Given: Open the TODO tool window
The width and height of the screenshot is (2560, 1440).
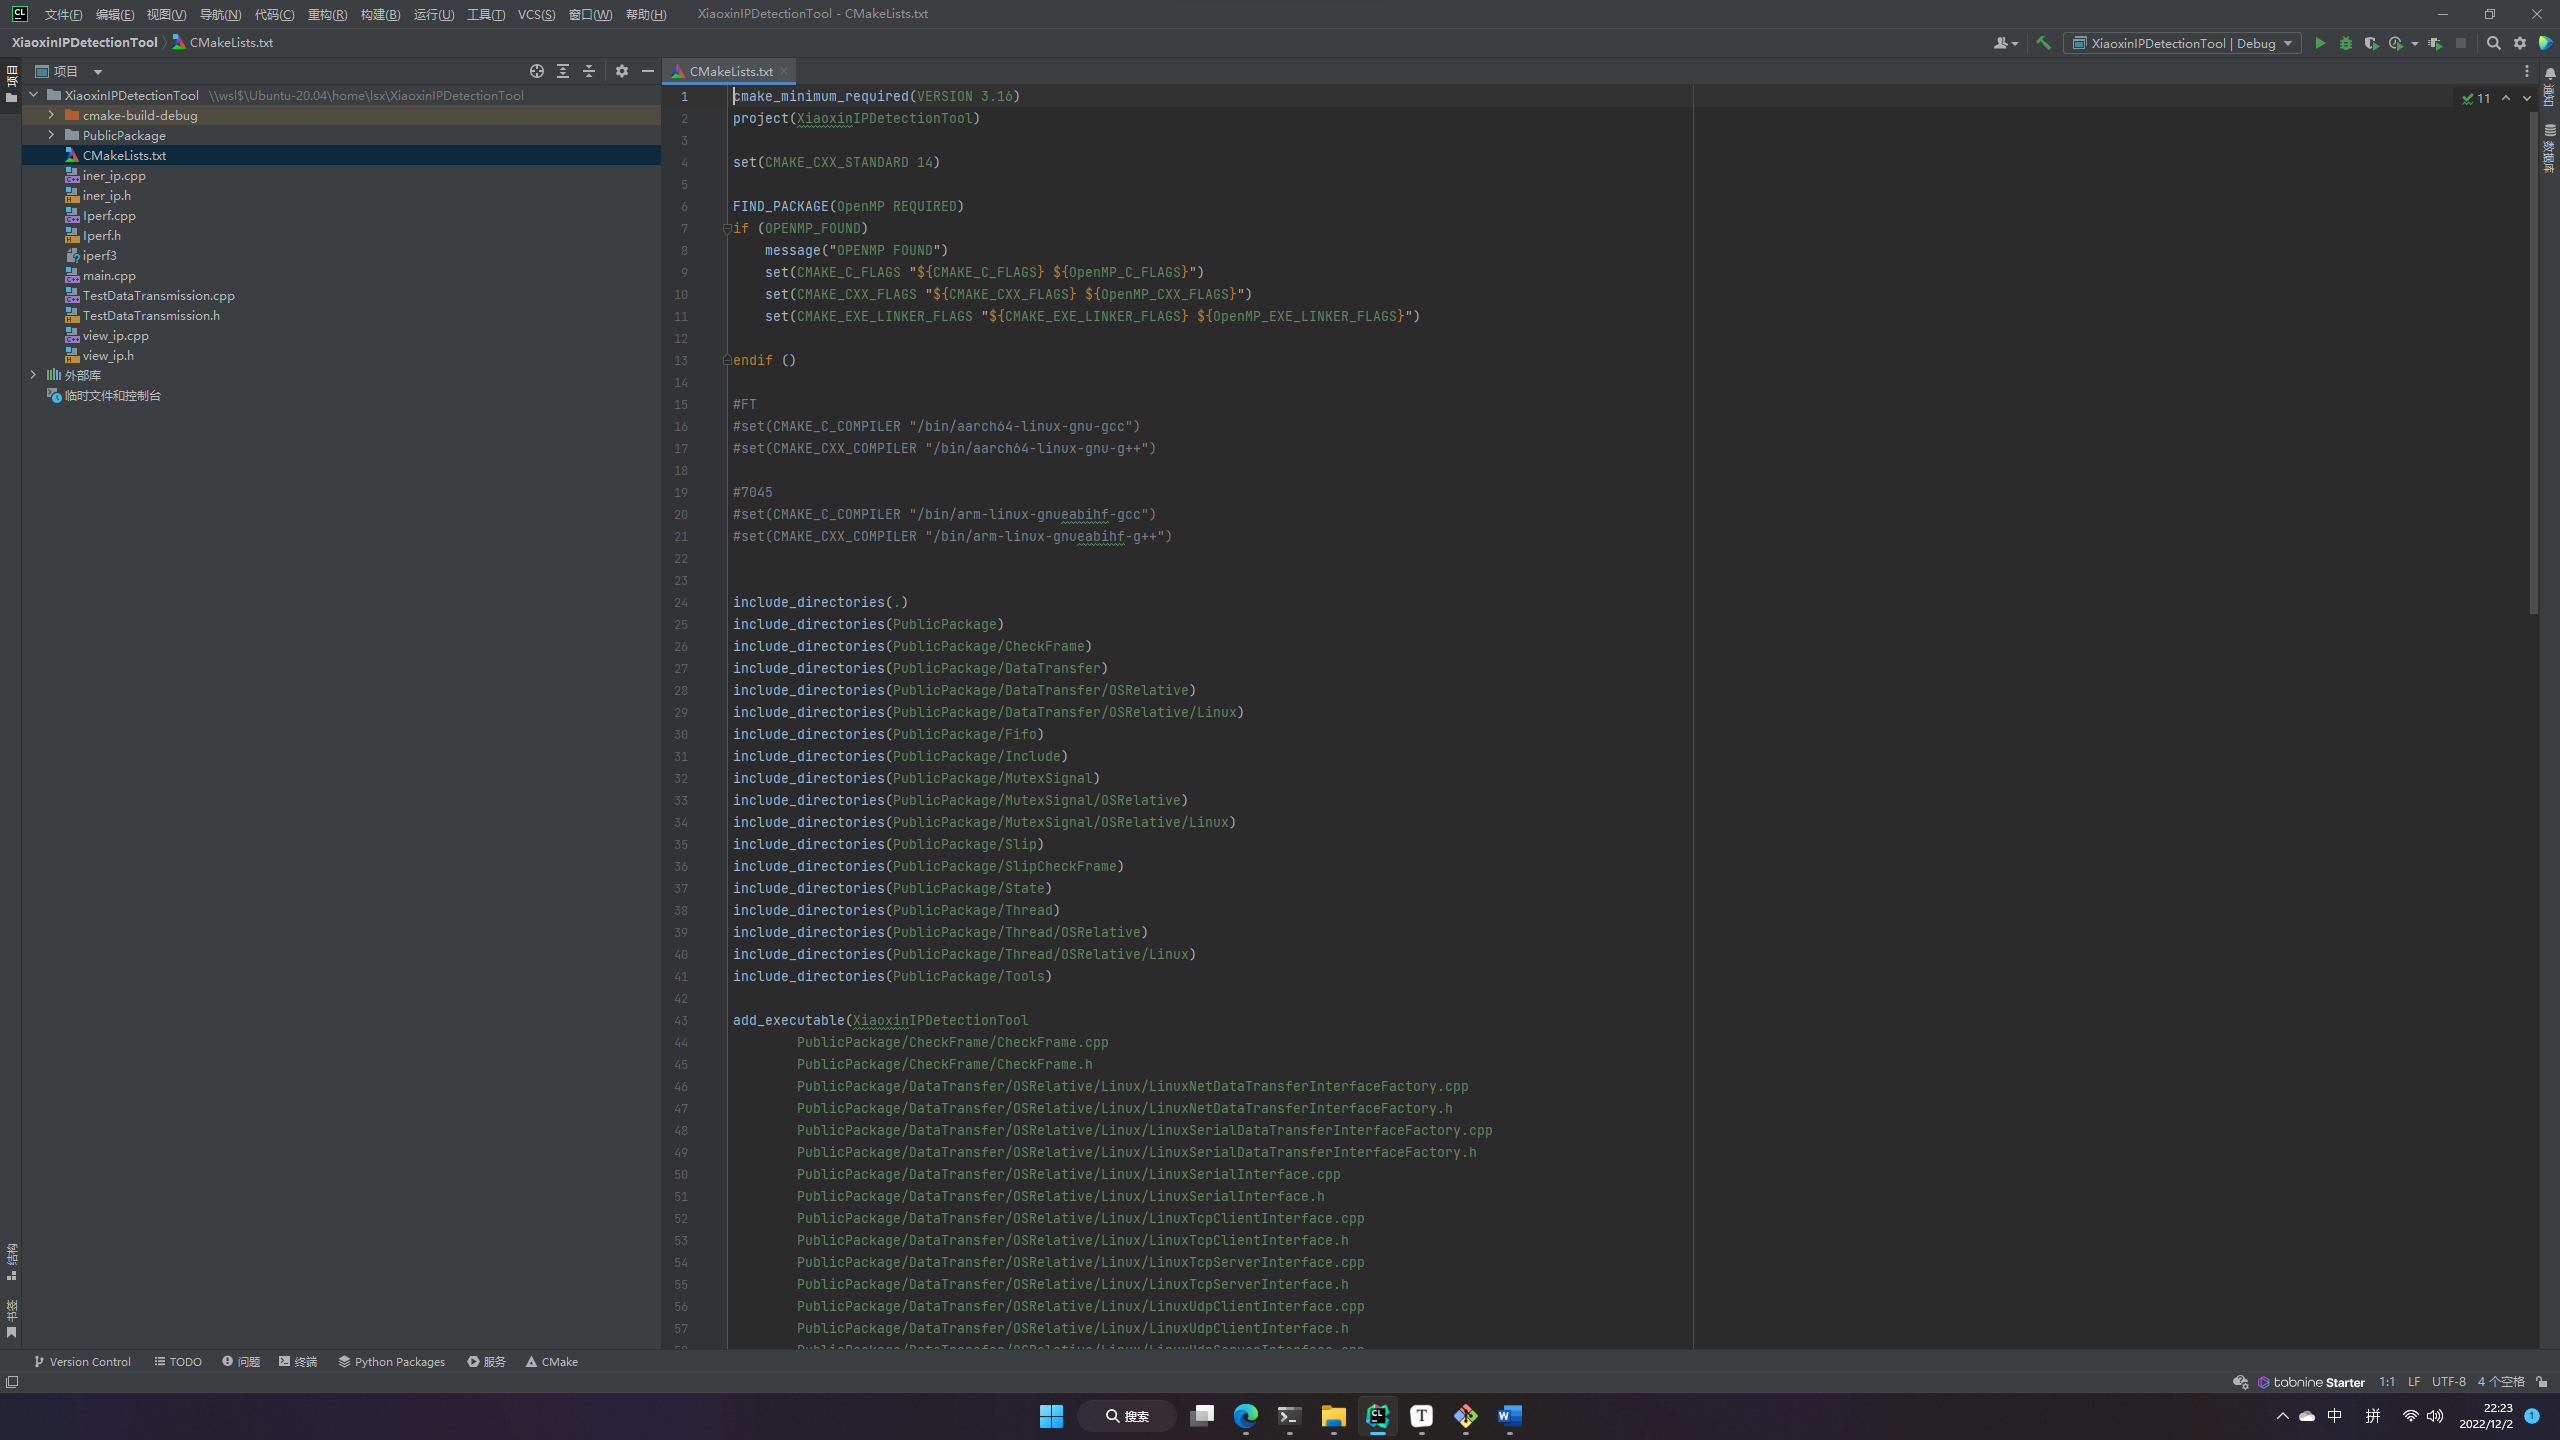Looking at the screenshot, I should 178,1362.
